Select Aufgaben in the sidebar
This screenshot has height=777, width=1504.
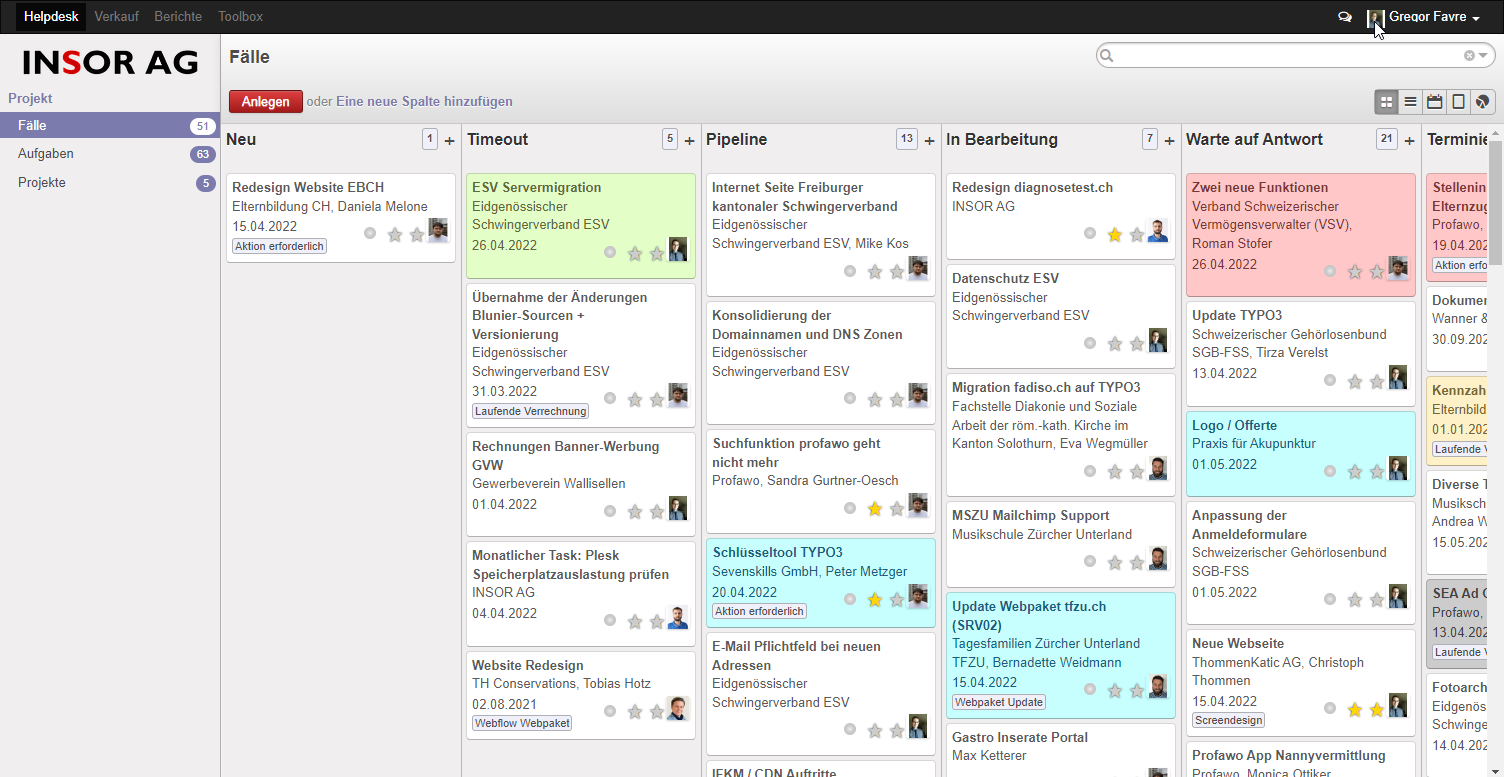coord(46,154)
